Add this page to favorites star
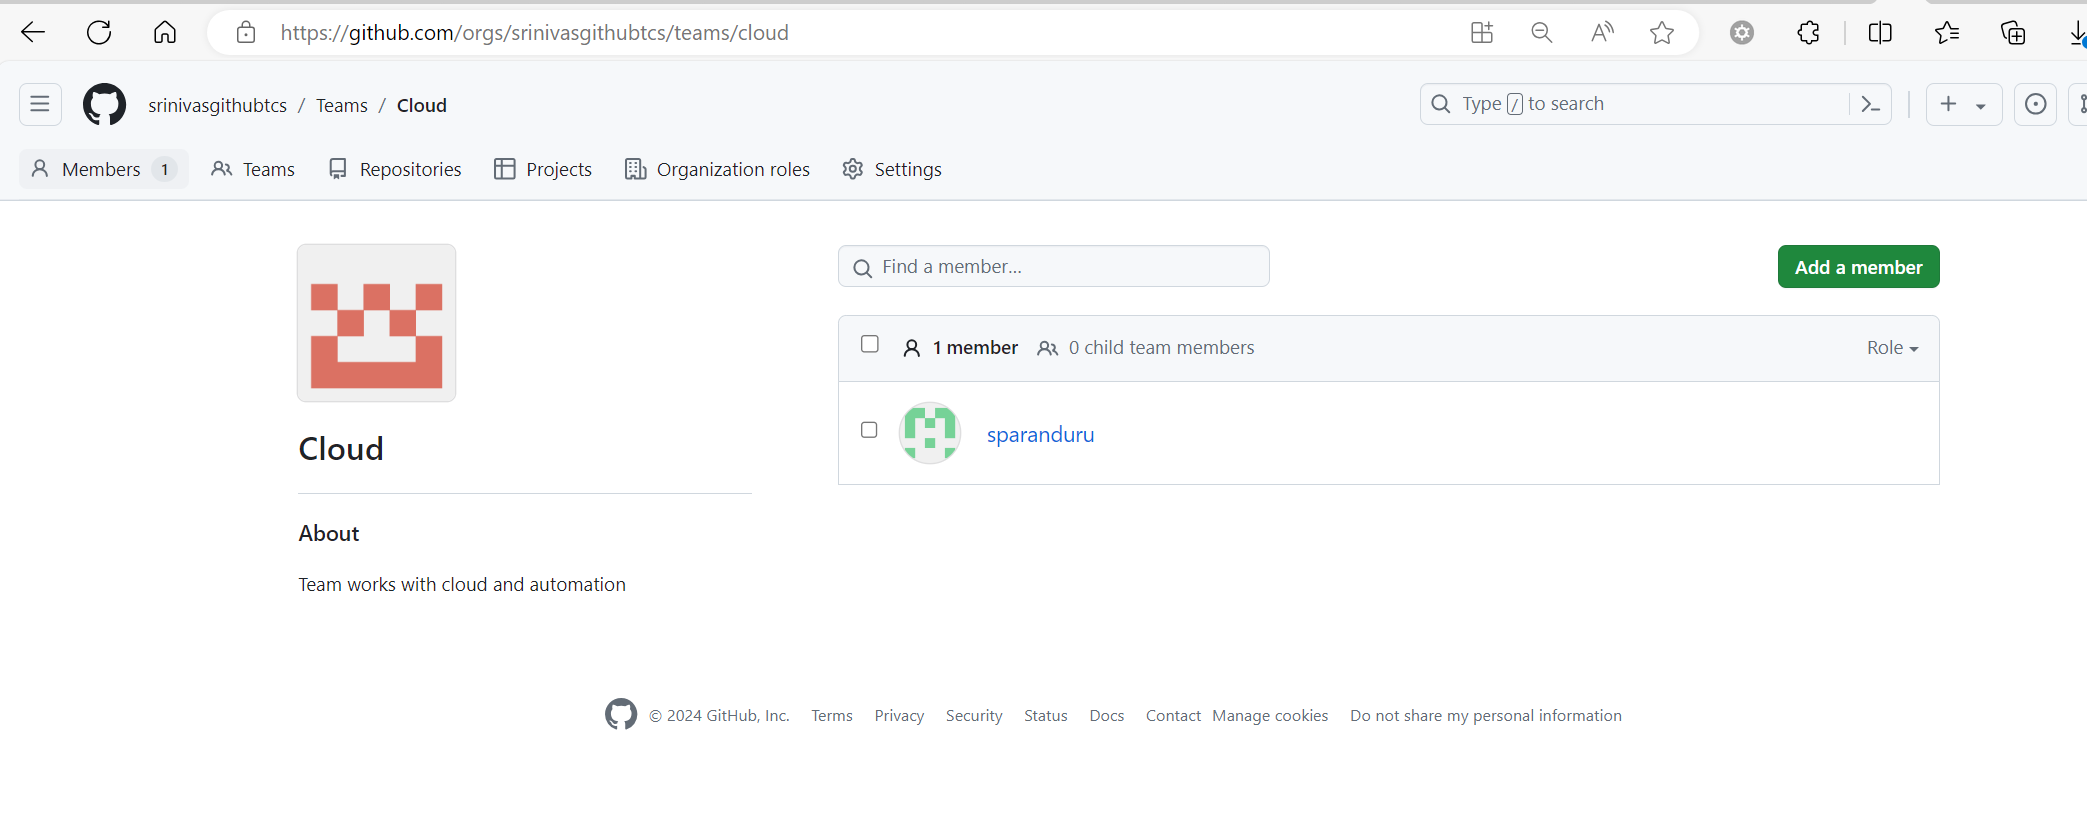The width and height of the screenshot is (2087, 824). (1662, 33)
